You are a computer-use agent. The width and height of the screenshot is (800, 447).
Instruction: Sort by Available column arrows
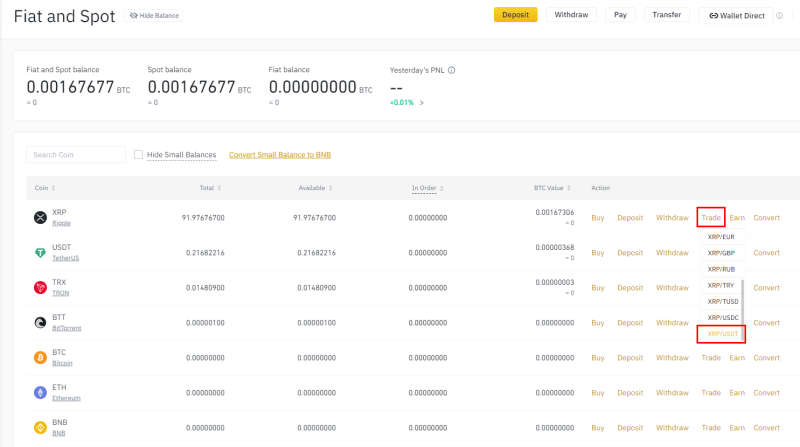coord(331,188)
